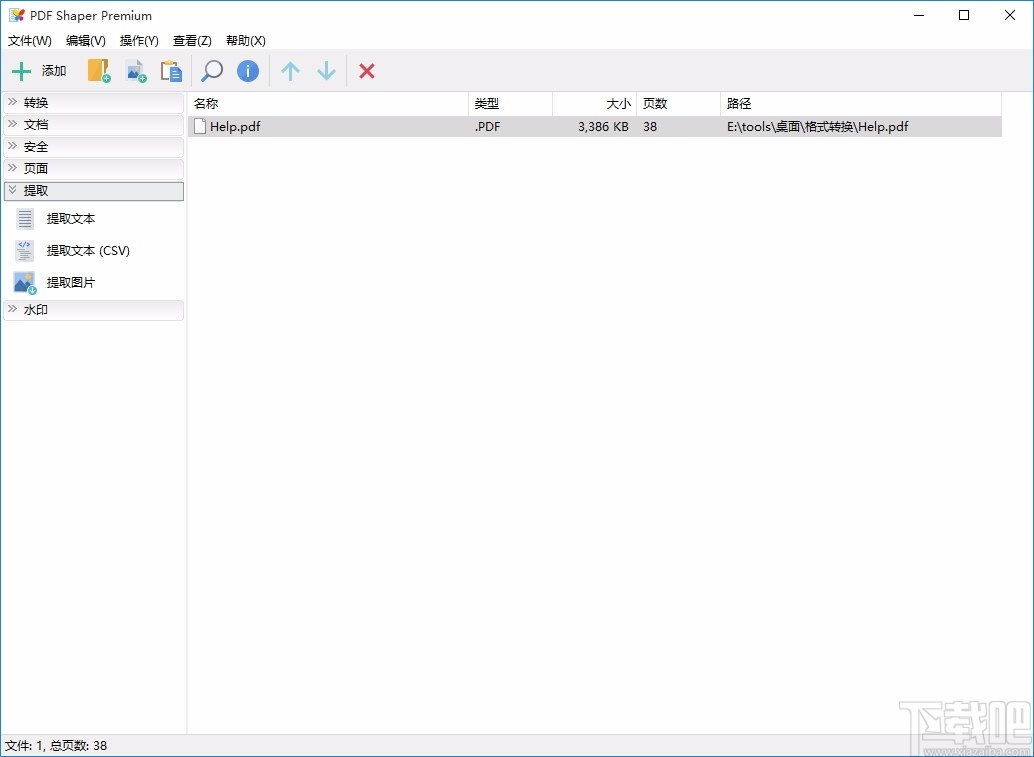Select the Help.pdf file row

point(400,126)
